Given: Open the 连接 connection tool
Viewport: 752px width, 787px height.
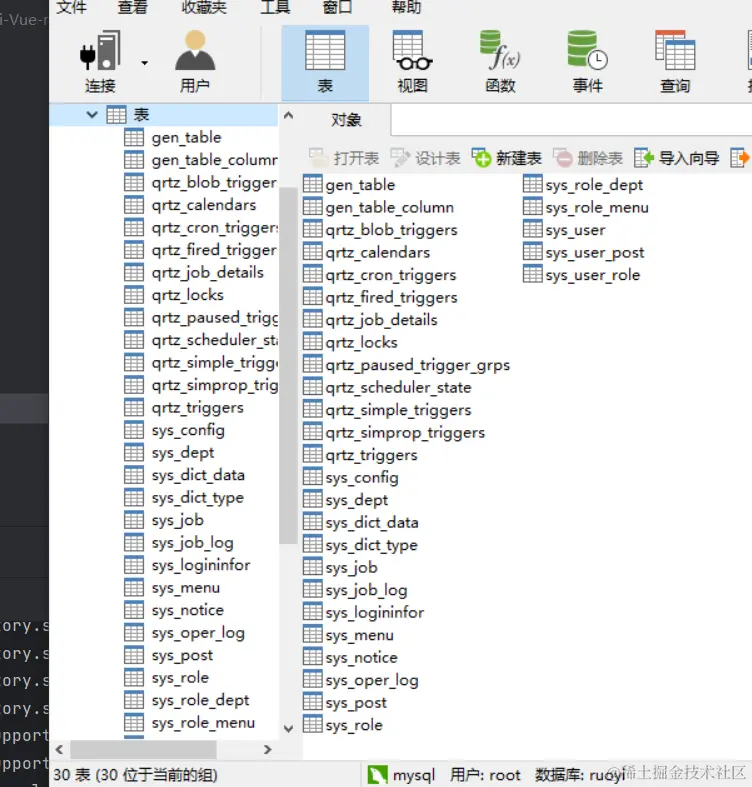Looking at the screenshot, I should pyautogui.click(x=100, y=61).
